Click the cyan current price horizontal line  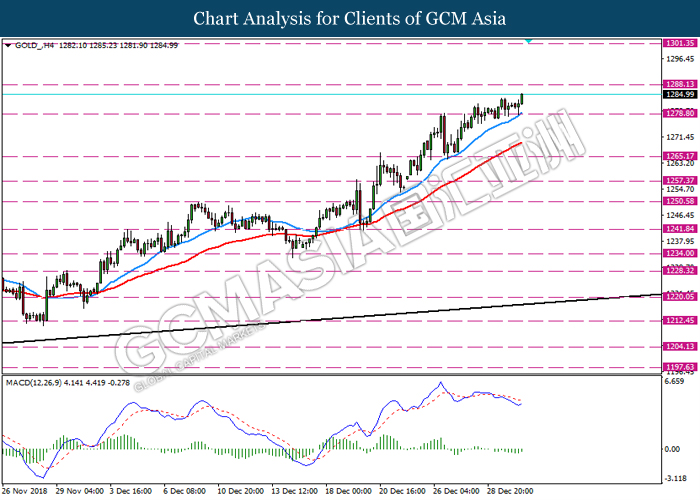click(331, 94)
